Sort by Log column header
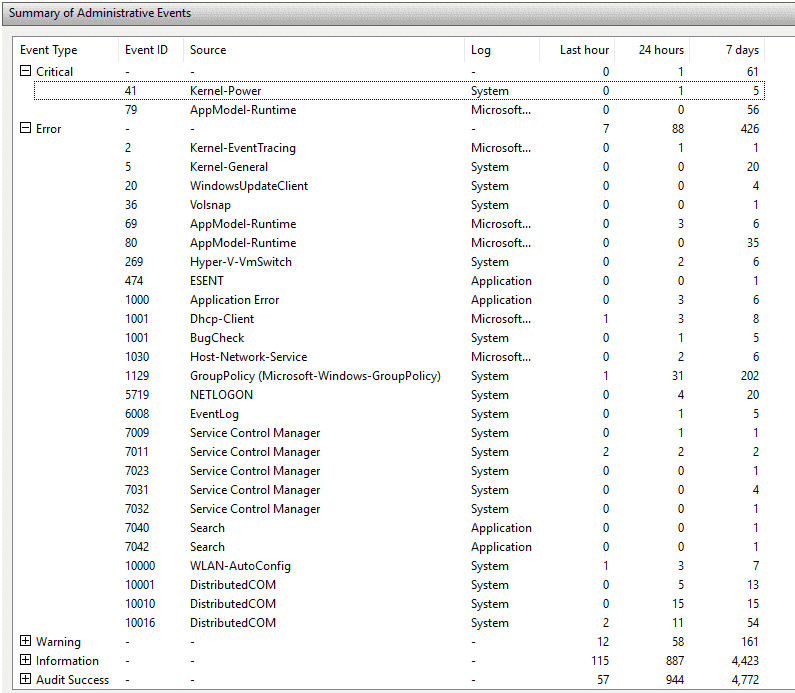The width and height of the screenshot is (795, 693). click(501, 50)
